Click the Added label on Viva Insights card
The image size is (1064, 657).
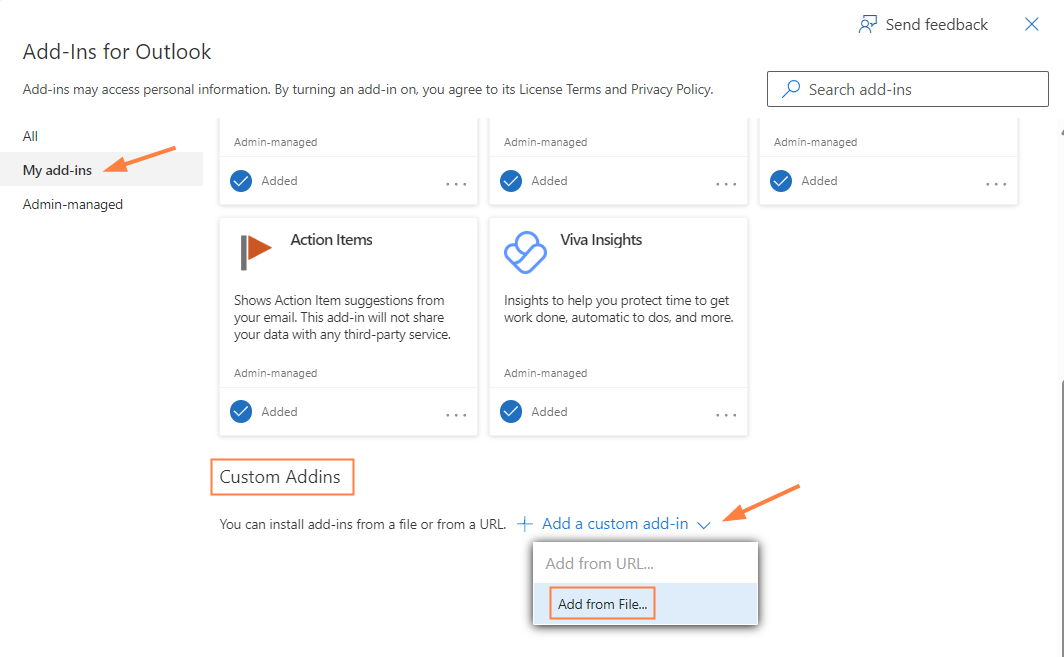coord(550,411)
